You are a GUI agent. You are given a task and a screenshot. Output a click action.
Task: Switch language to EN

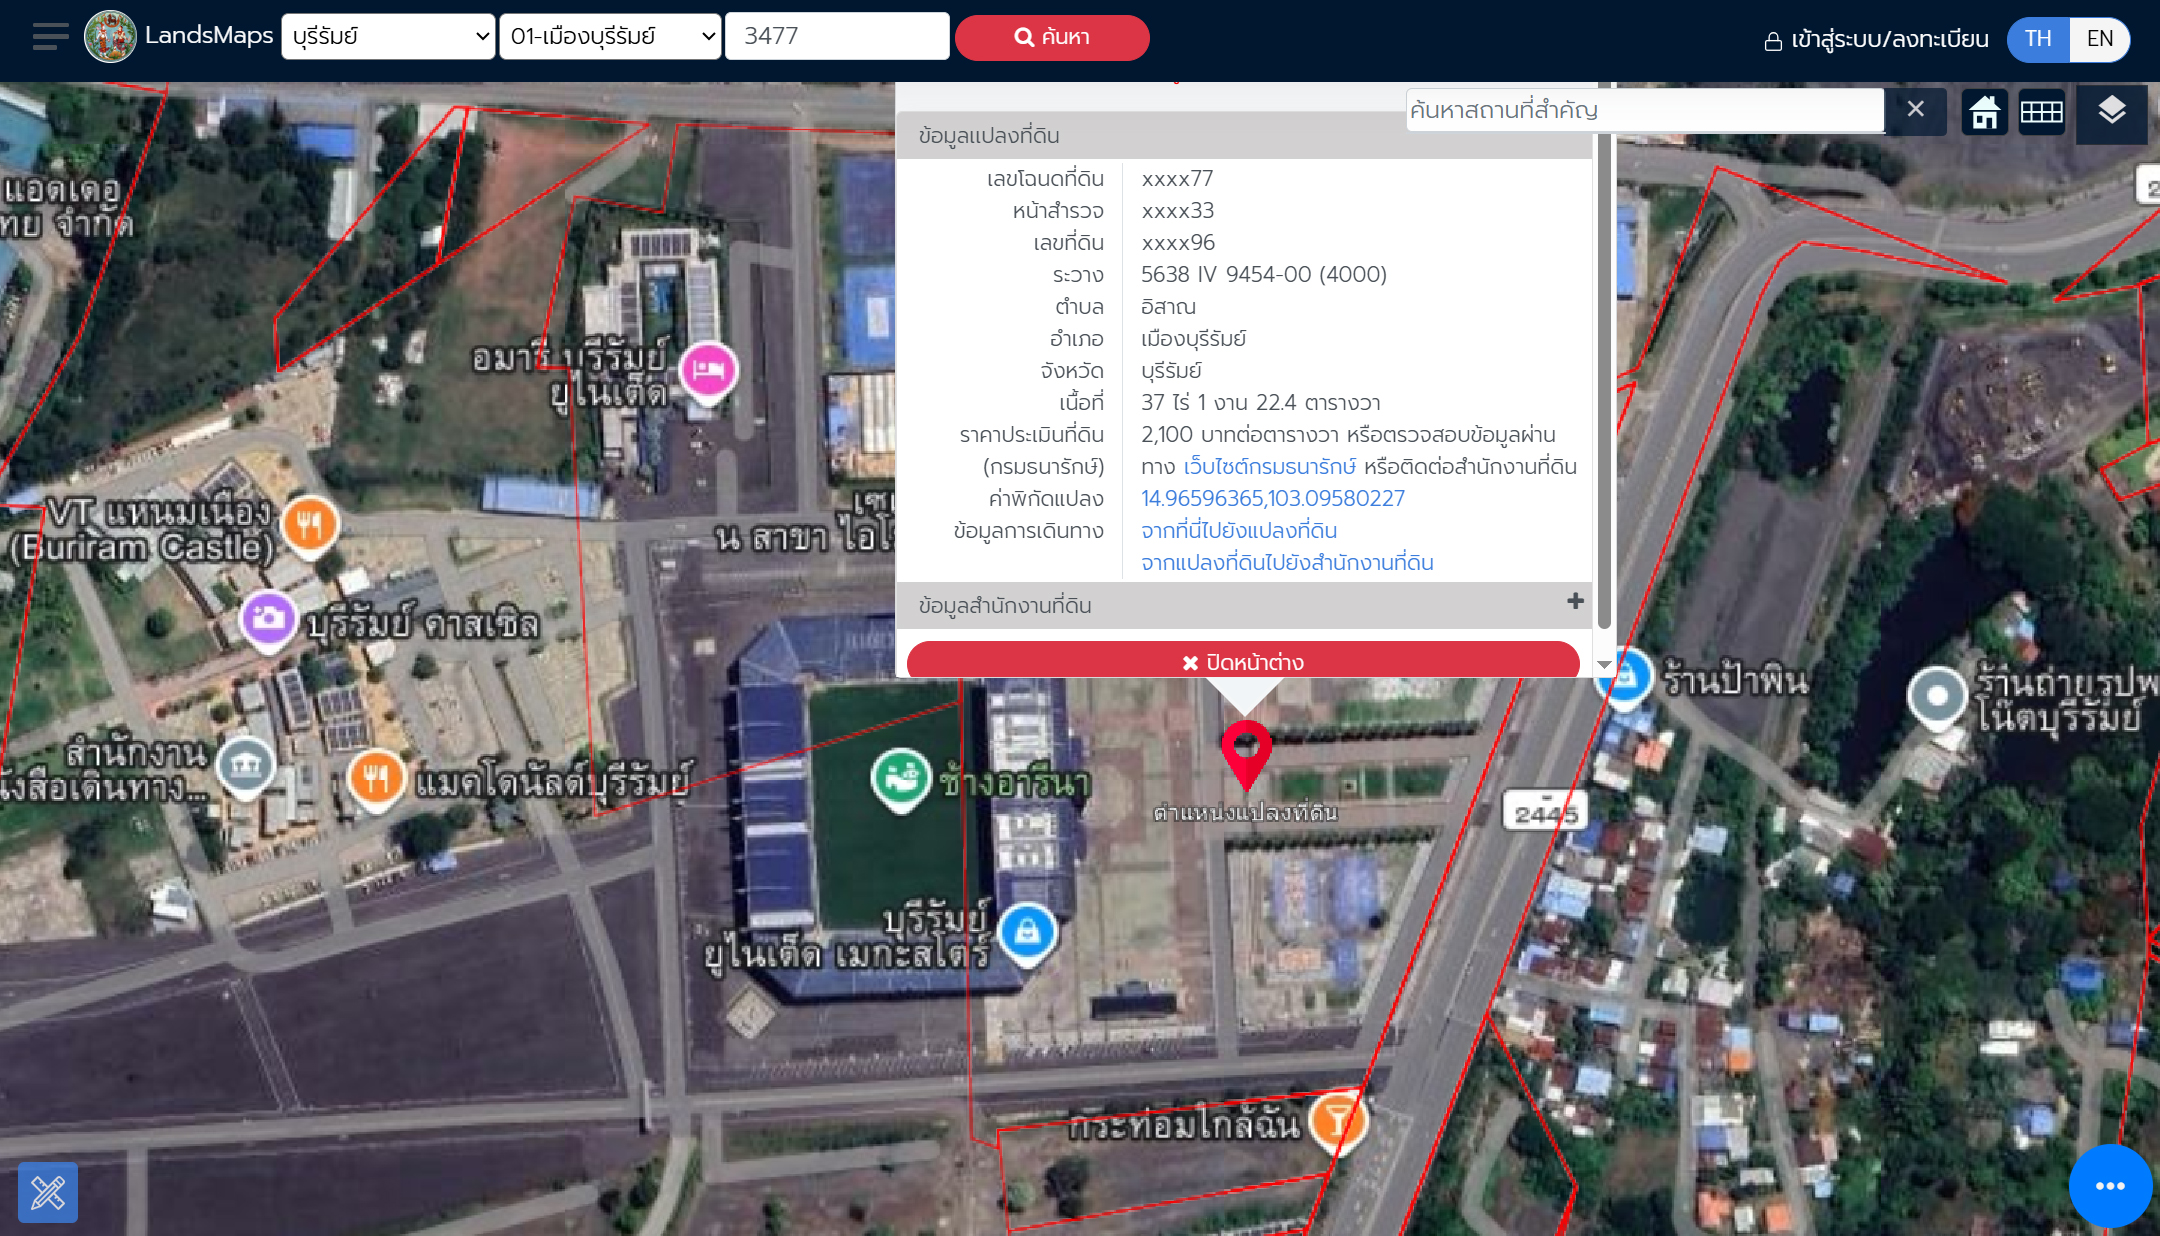(2099, 39)
